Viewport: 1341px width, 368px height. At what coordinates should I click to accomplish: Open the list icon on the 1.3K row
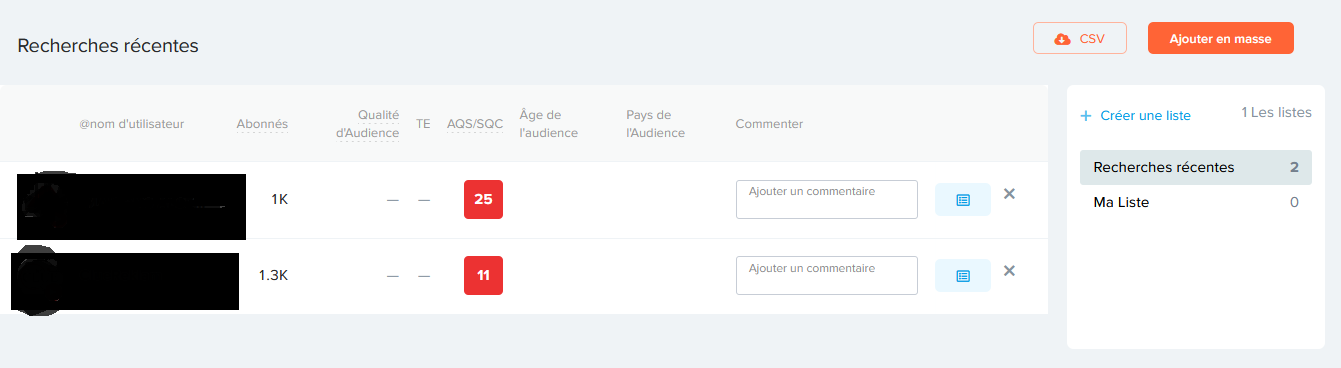pyautogui.click(x=962, y=275)
